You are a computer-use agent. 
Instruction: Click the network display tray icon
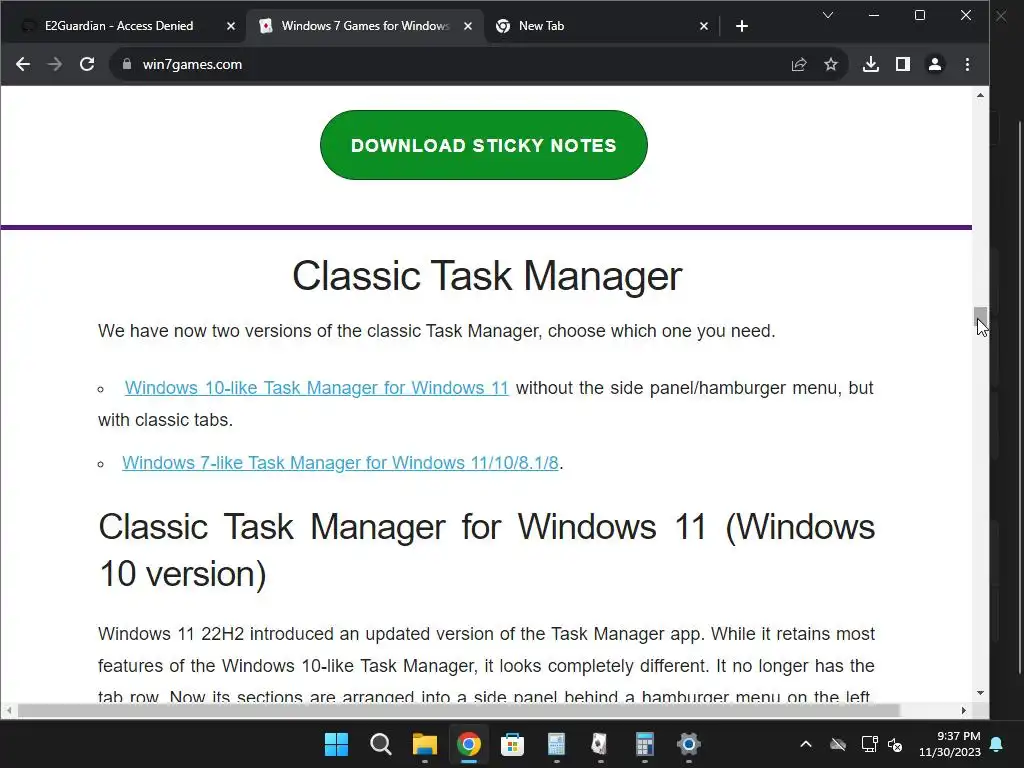pos(869,744)
